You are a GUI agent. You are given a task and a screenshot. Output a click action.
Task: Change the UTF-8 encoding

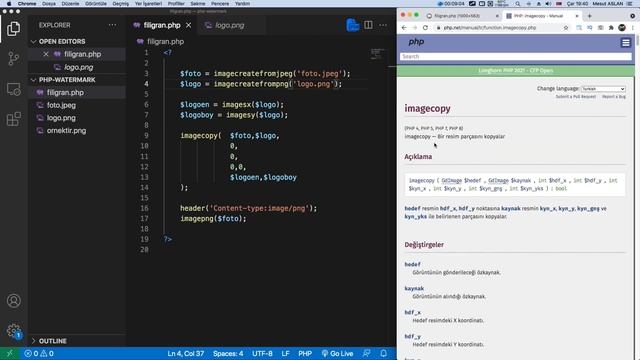click(x=262, y=353)
